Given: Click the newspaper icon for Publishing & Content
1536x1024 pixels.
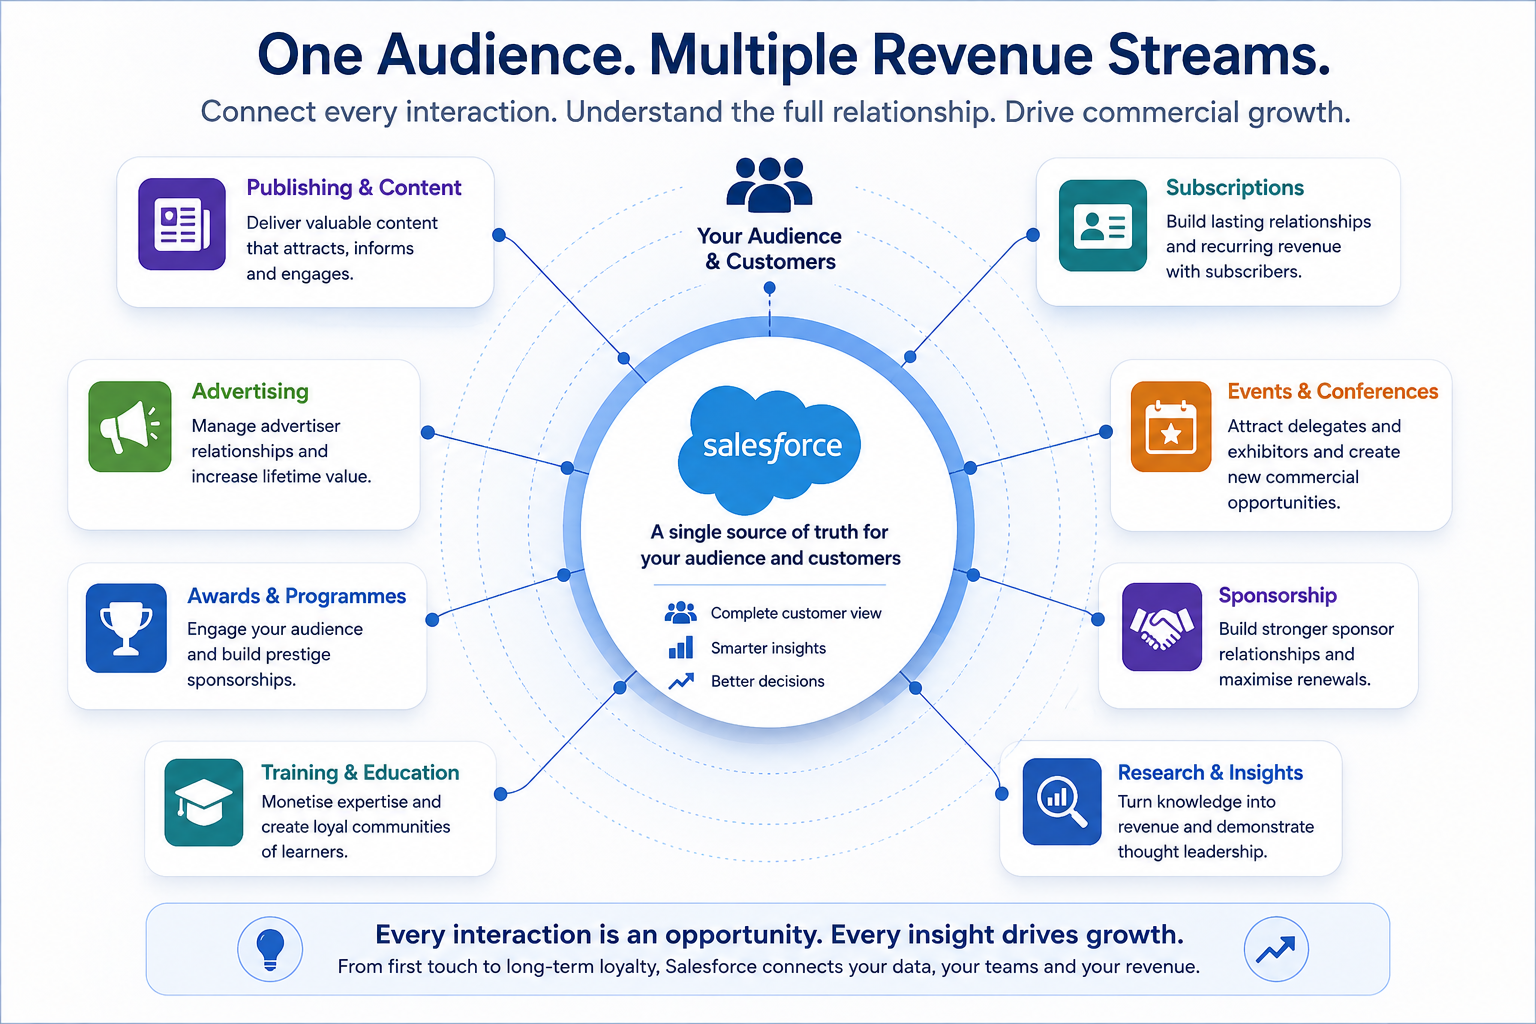Looking at the screenshot, I should (x=182, y=224).
